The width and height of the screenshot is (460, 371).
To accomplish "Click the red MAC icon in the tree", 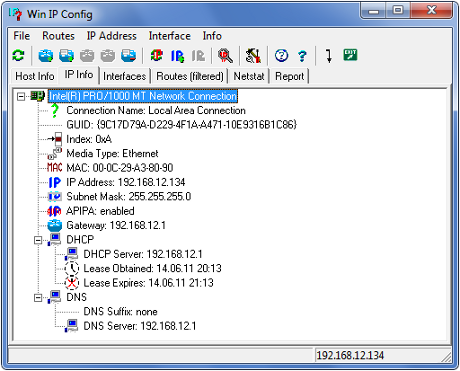I will [55, 168].
